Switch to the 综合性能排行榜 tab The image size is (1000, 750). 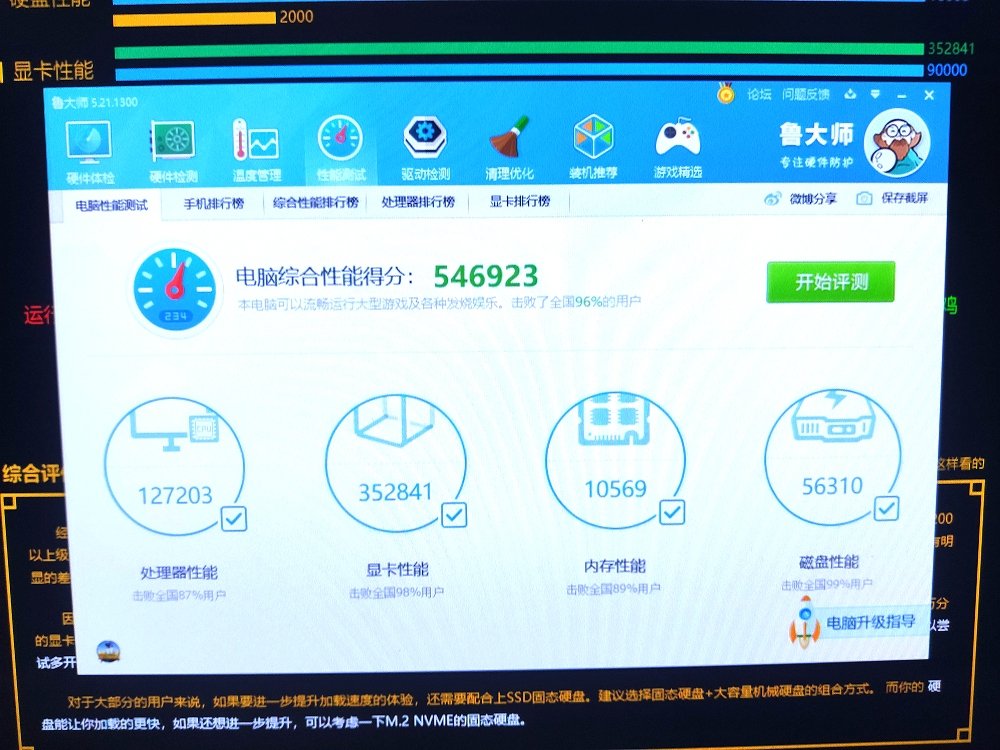316,203
